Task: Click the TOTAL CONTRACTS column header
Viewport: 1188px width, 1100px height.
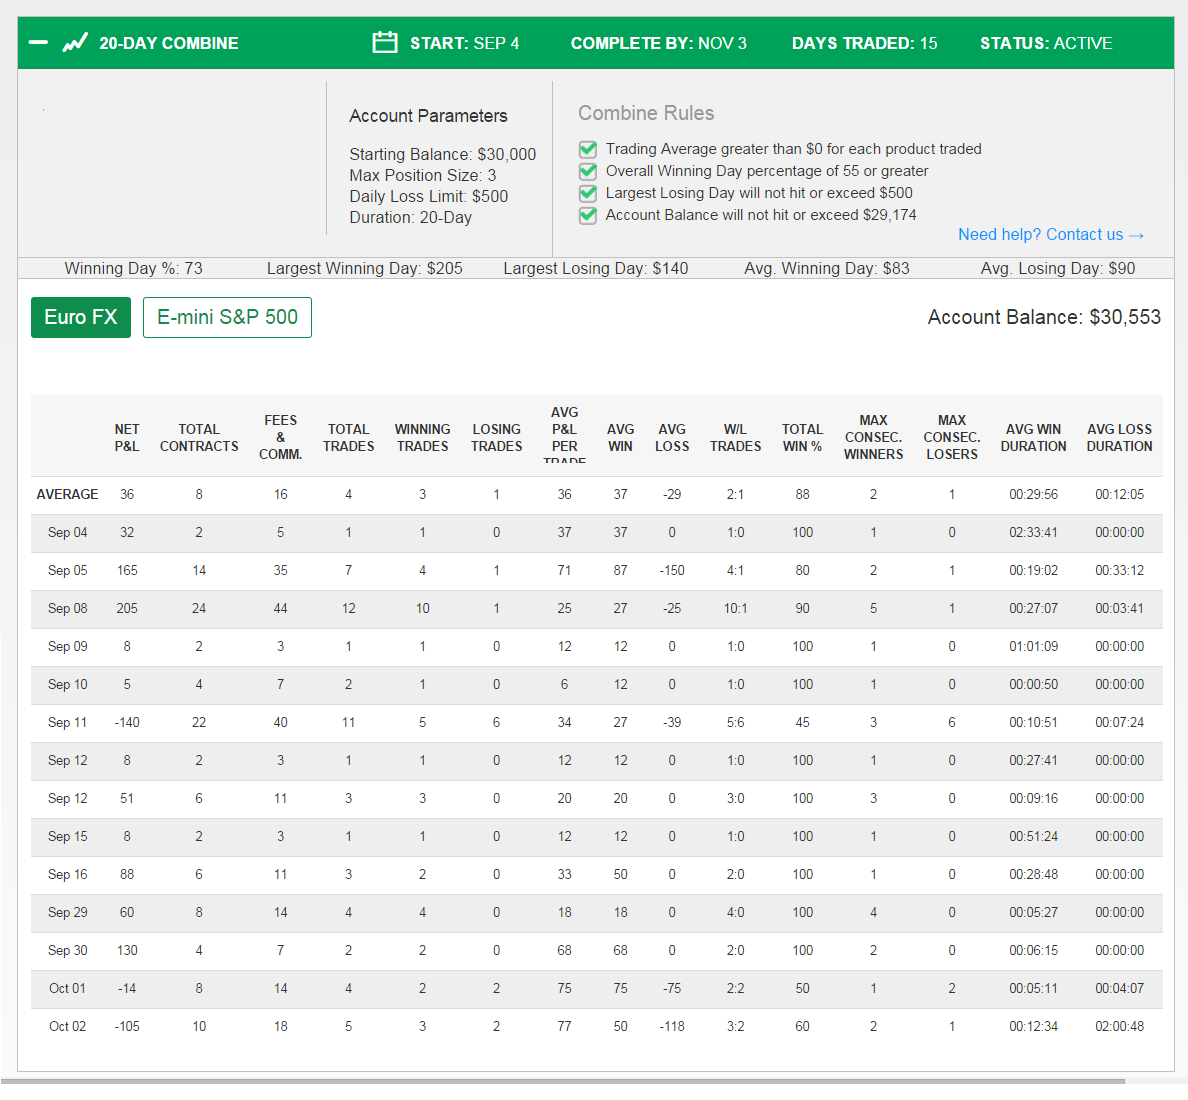Action: pyautogui.click(x=199, y=437)
